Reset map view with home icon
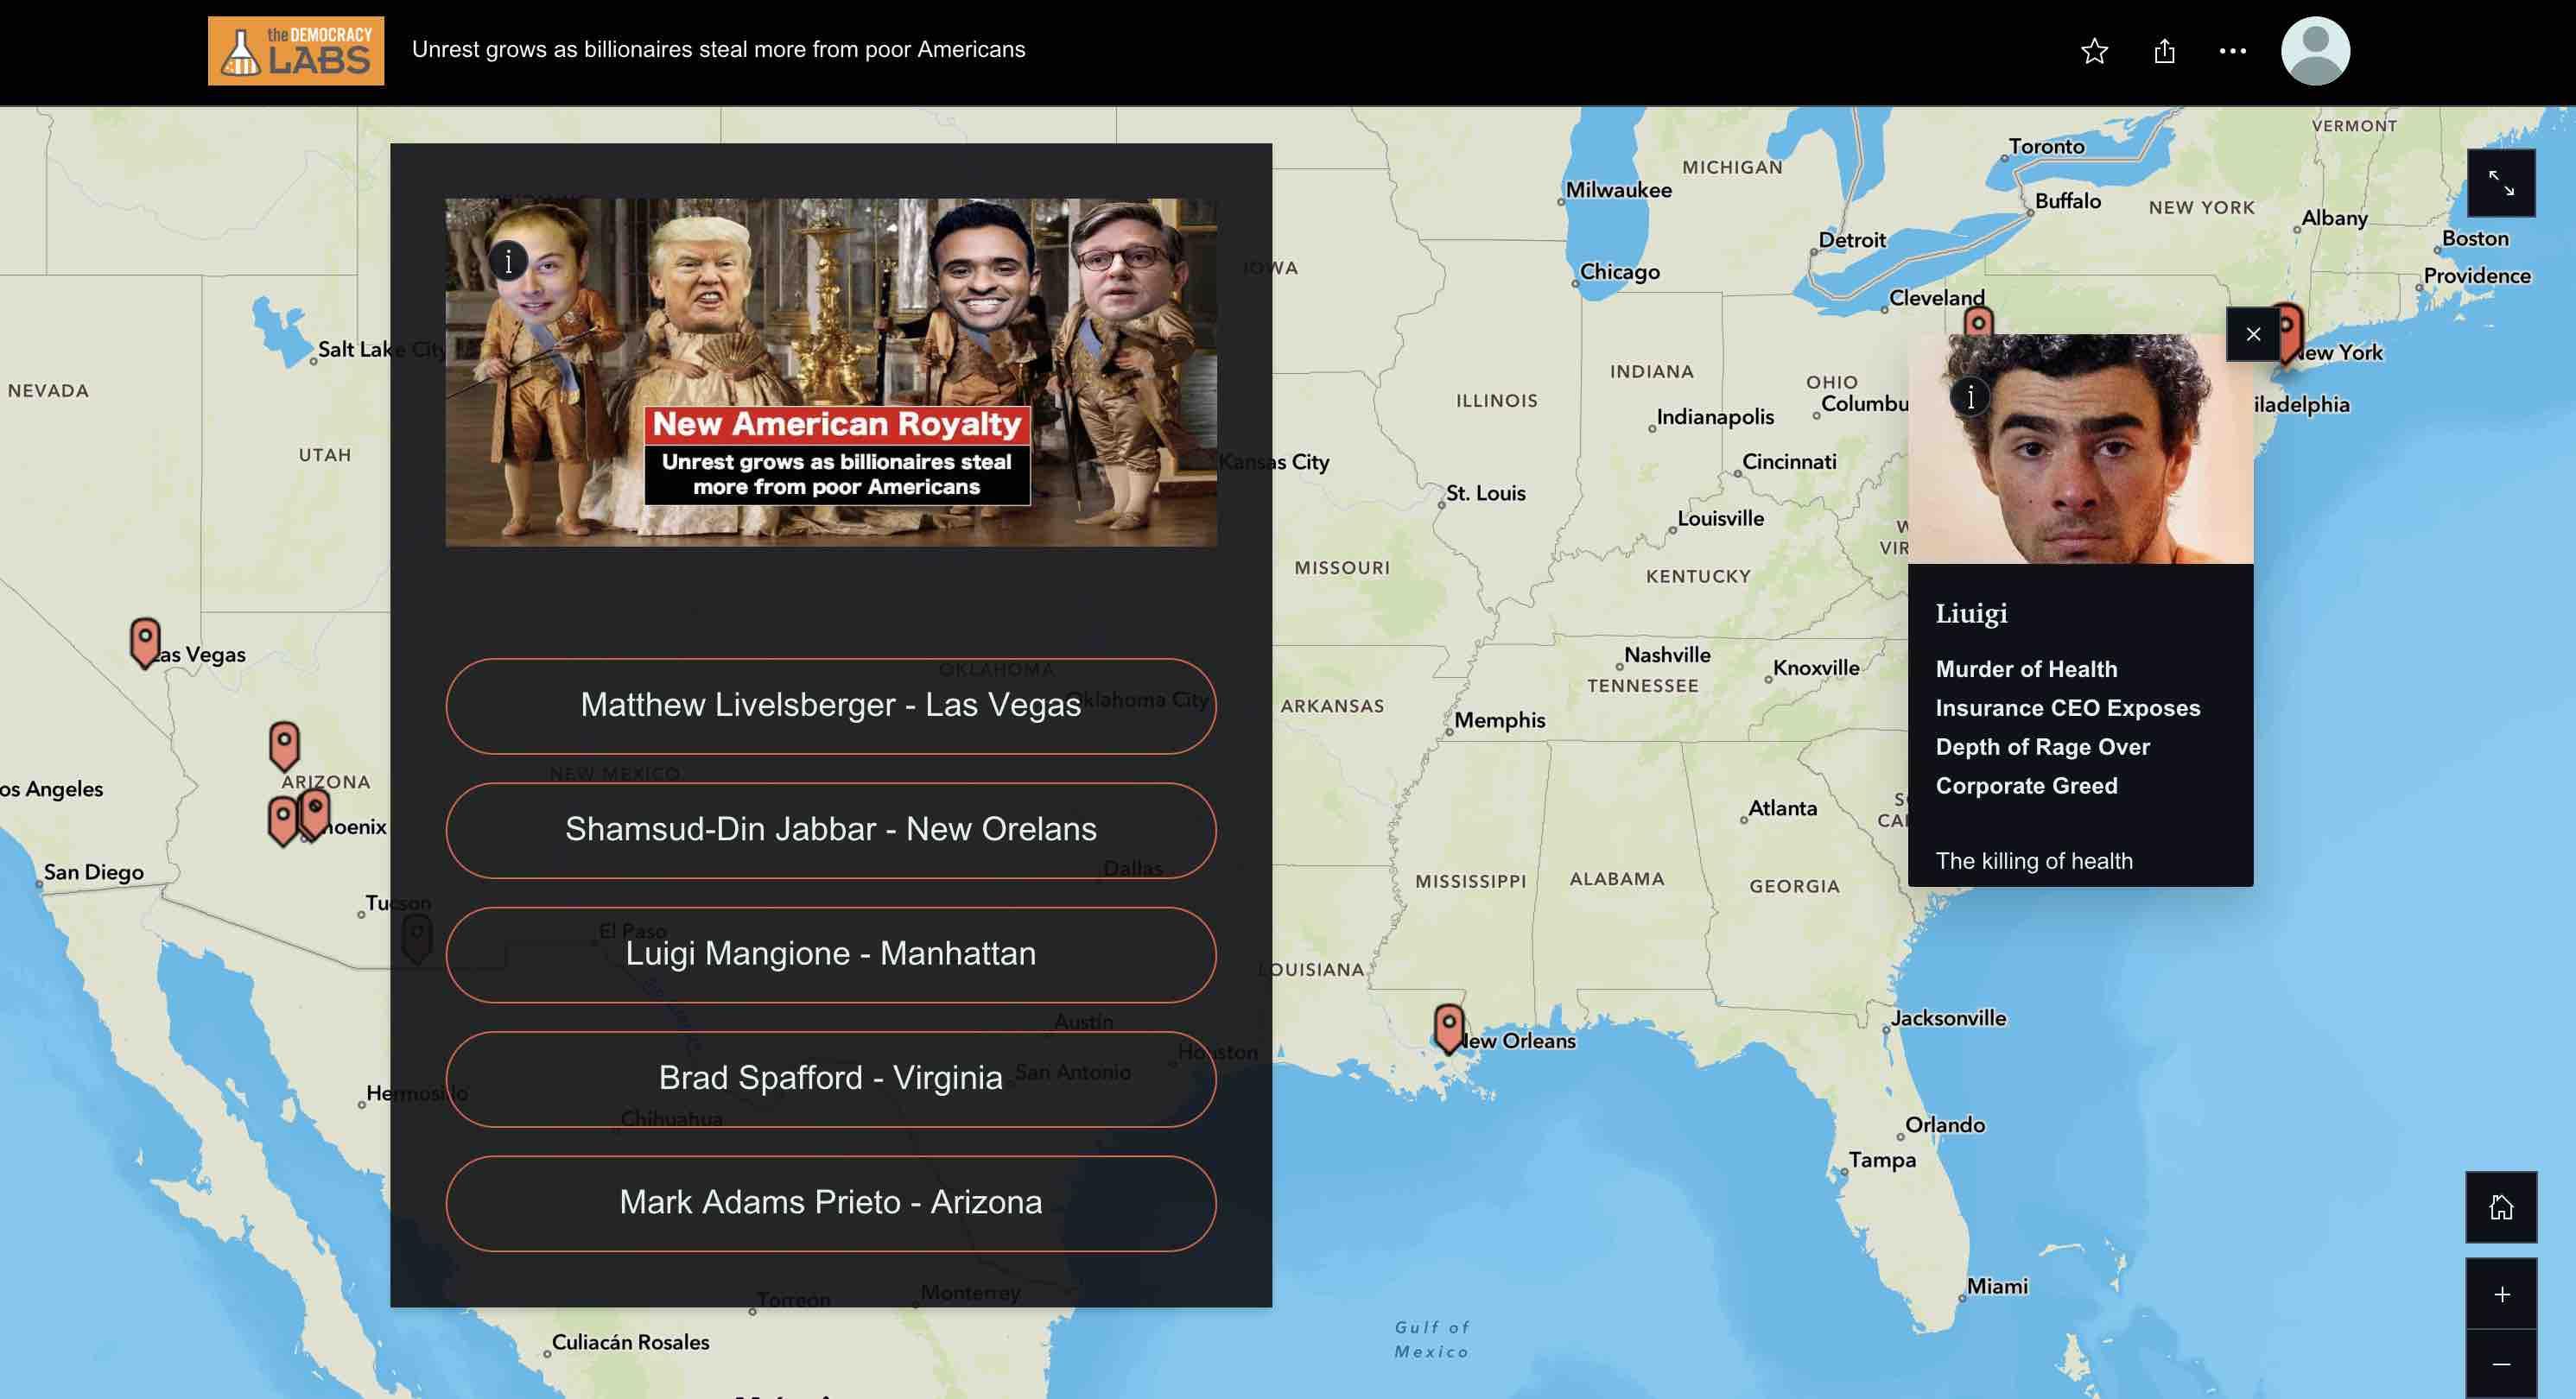The image size is (2576, 1399). tap(2501, 1207)
